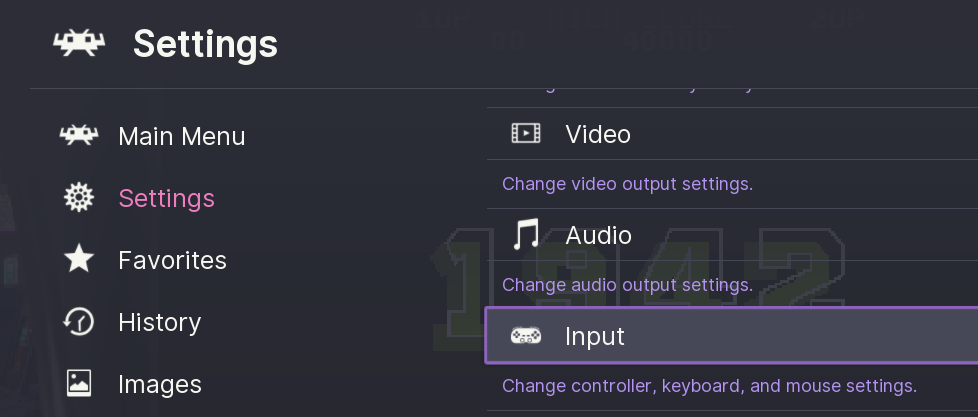
Task: Click "Change video output settings" description
Action: coord(627,184)
